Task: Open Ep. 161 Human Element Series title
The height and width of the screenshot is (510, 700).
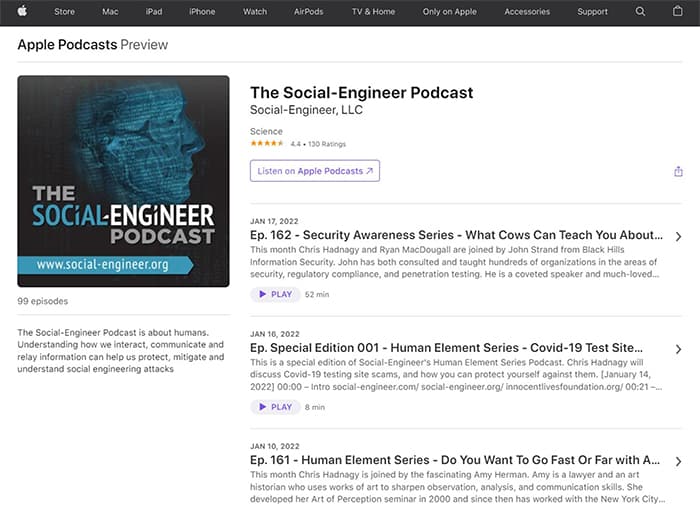Action: (x=455, y=460)
